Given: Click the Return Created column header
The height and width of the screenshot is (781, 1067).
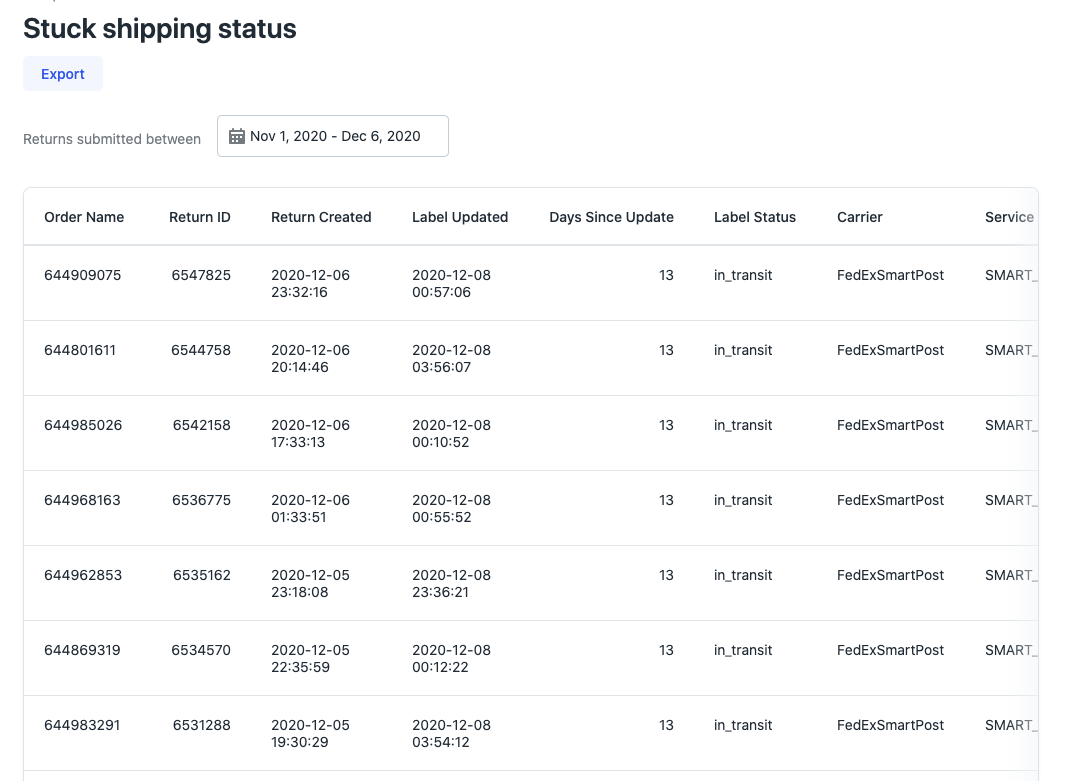Looking at the screenshot, I should click(x=321, y=217).
